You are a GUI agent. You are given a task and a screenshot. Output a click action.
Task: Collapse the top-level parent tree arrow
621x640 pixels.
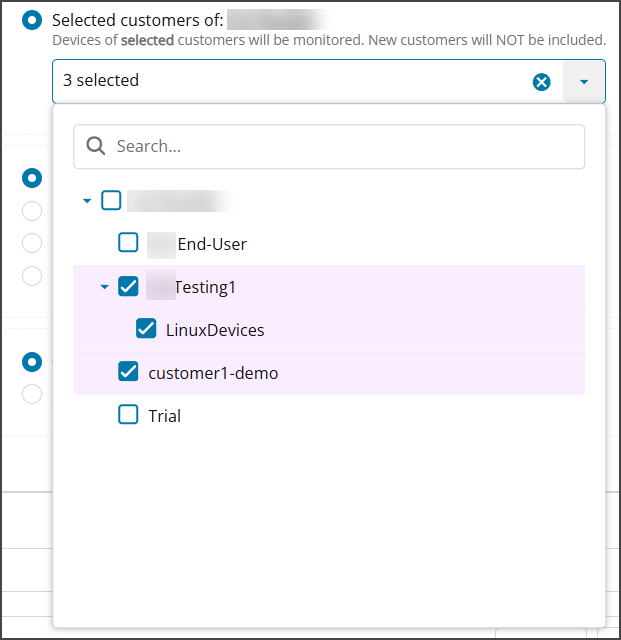(x=87, y=201)
